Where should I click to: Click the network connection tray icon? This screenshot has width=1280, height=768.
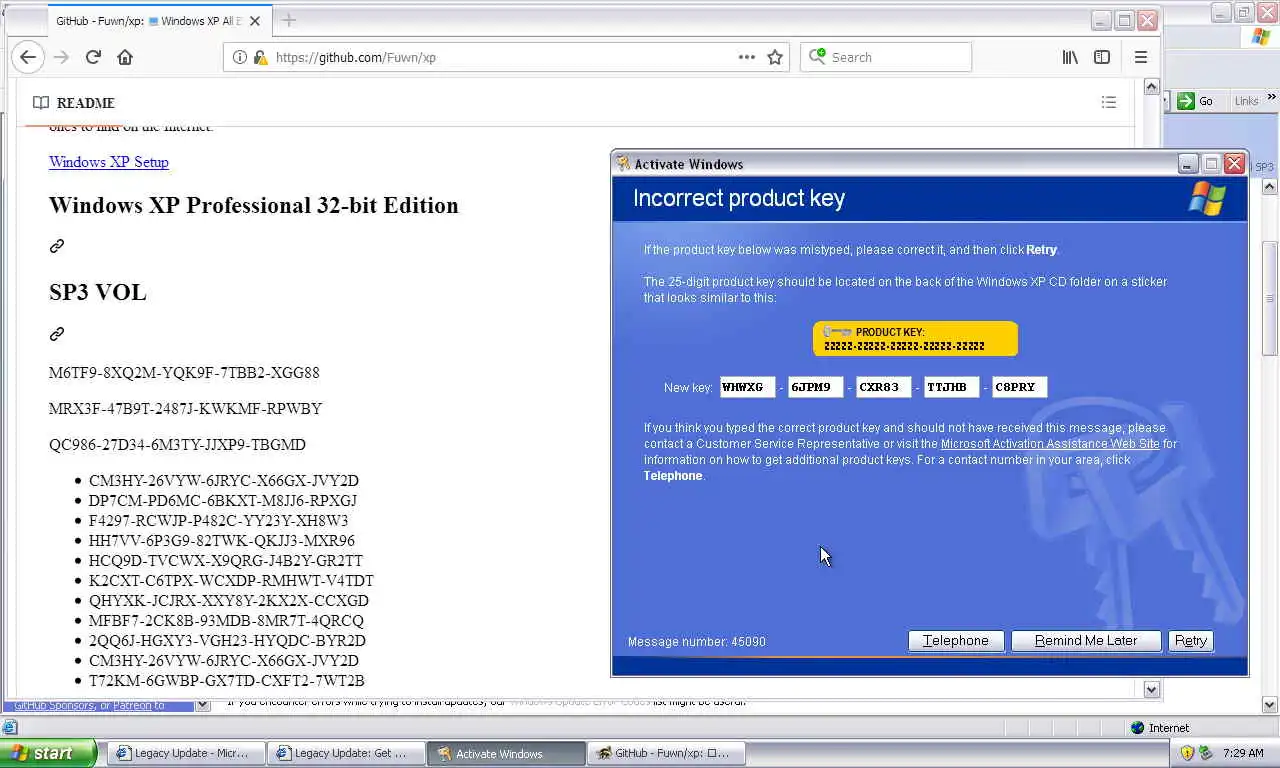(x=1206, y=753)
